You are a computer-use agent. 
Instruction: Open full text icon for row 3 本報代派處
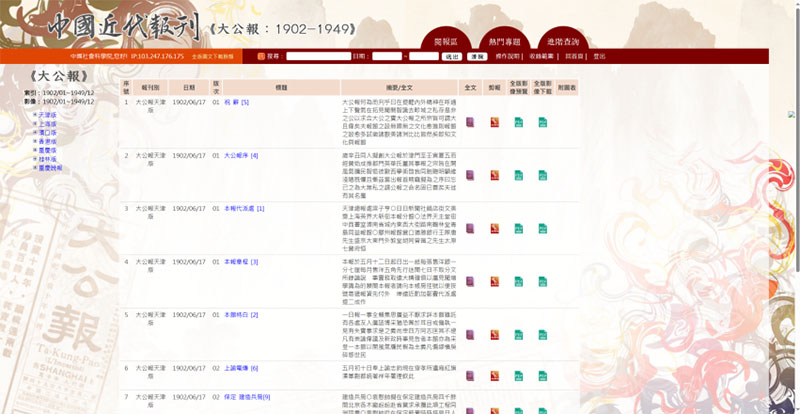[x=470, y=228]
